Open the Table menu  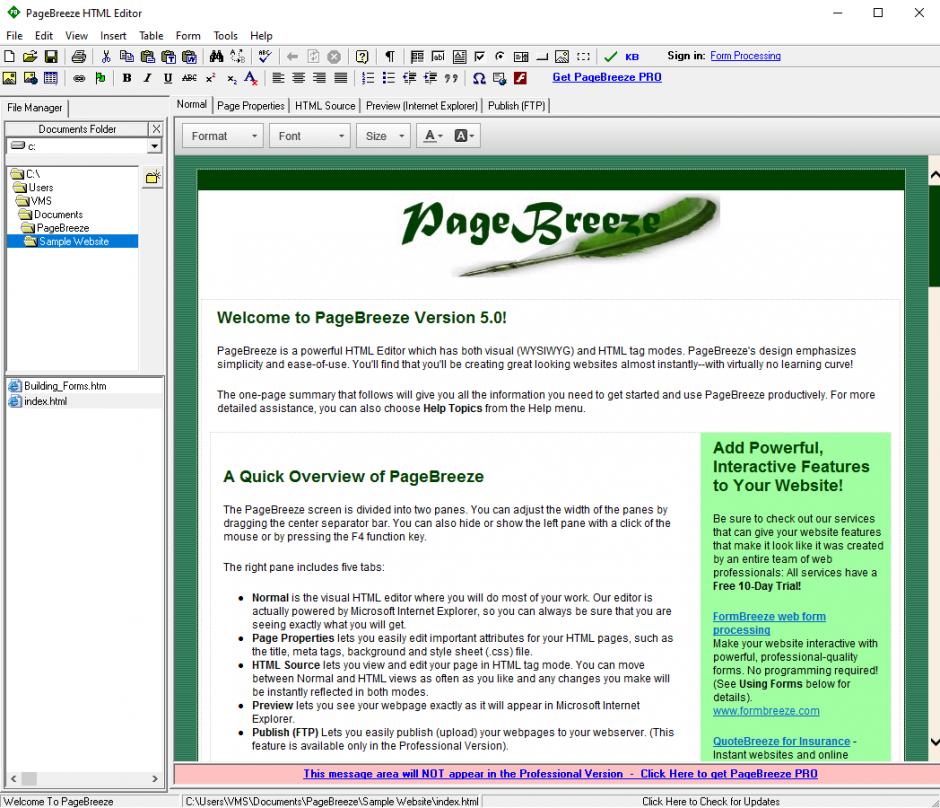coord(151,36)
